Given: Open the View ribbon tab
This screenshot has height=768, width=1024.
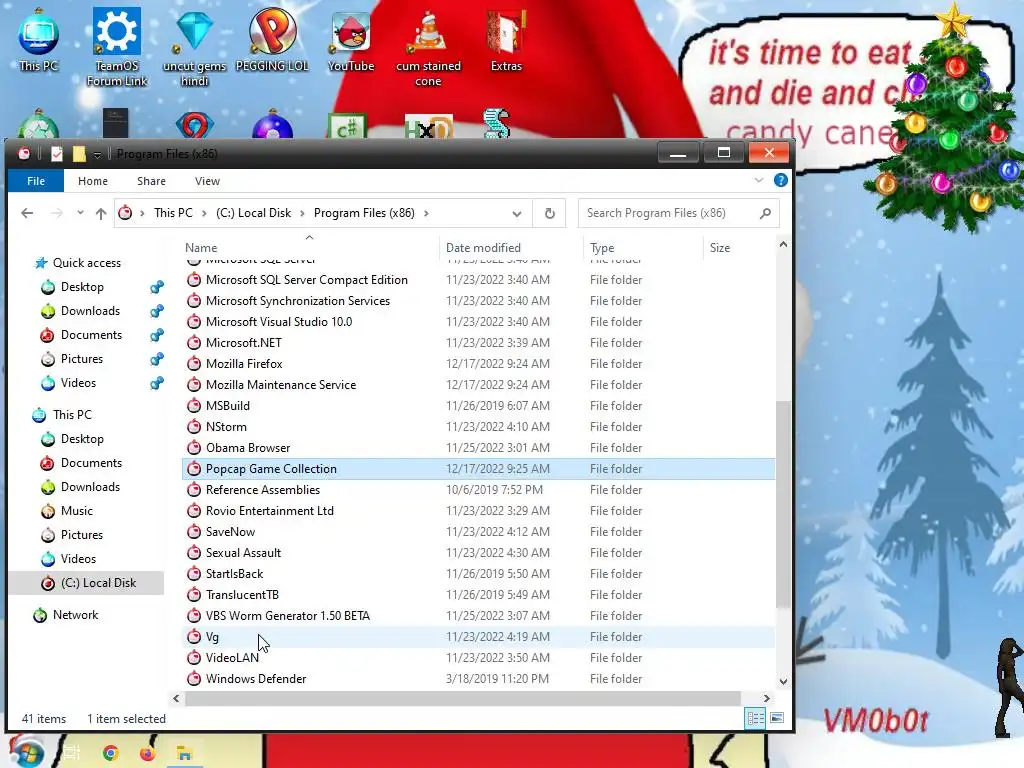Looking at the screenshot, I should tap(207, 181).
